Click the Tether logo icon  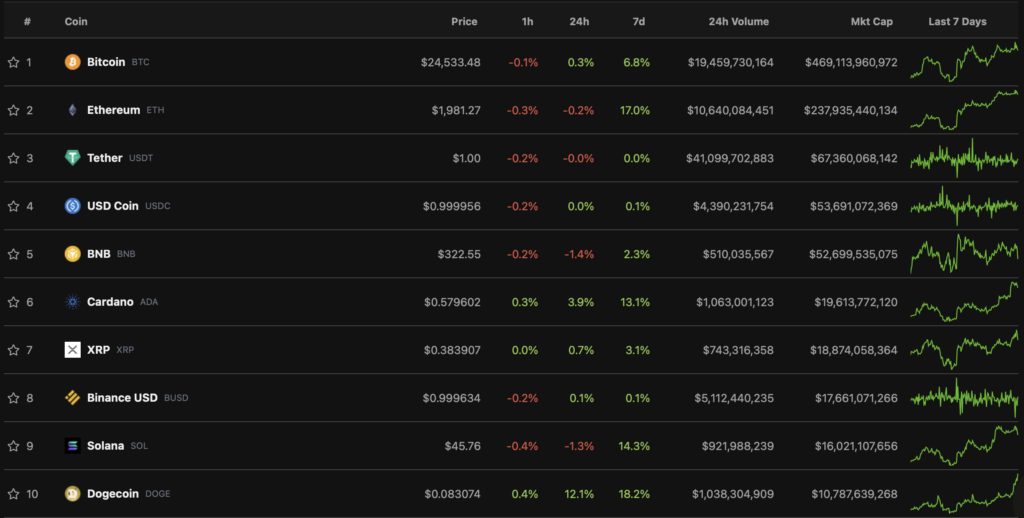(72, 158)
